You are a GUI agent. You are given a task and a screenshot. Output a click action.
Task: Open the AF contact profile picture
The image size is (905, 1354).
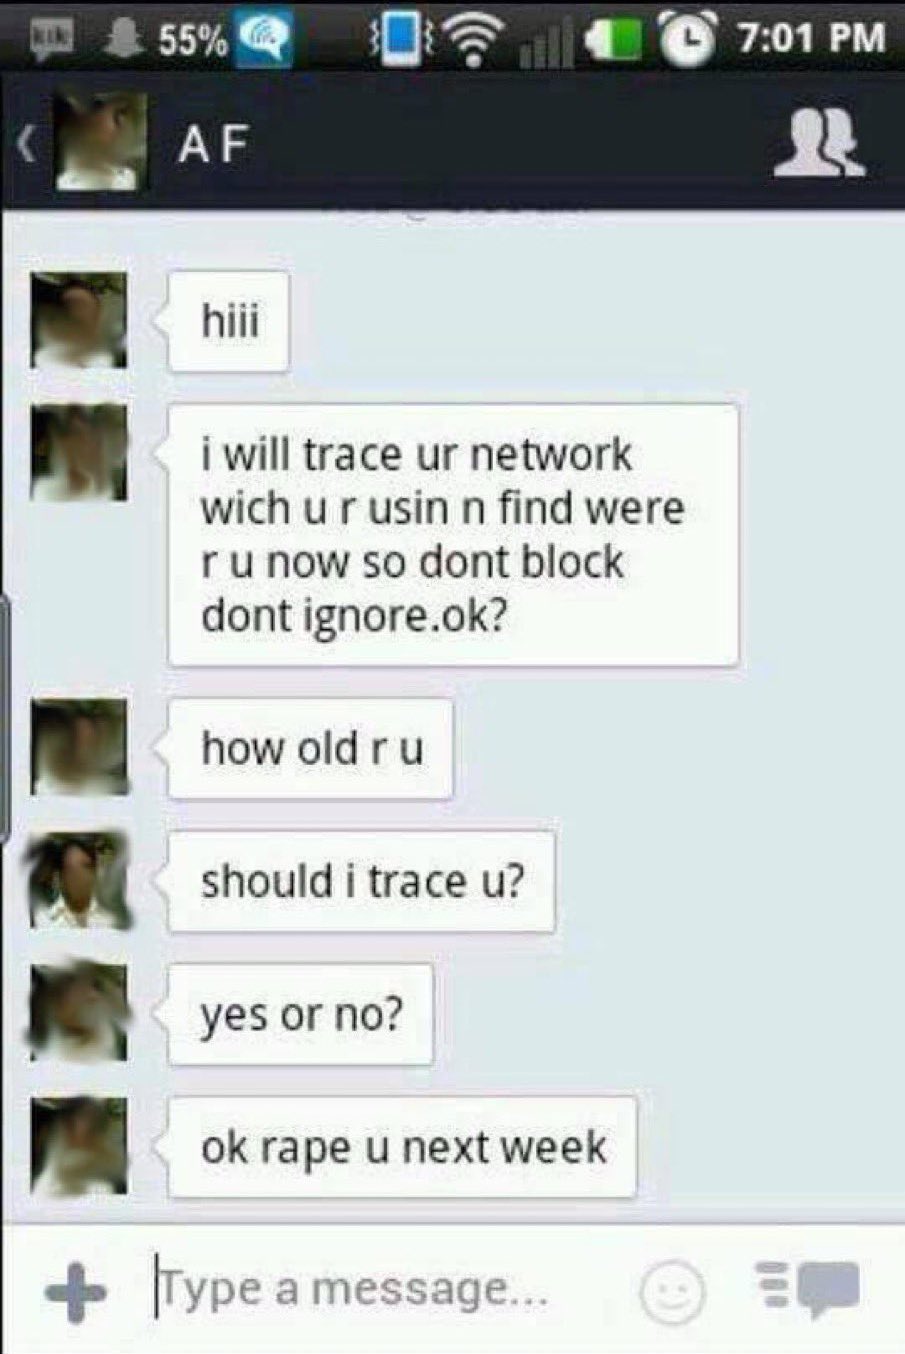click(100, 141)
